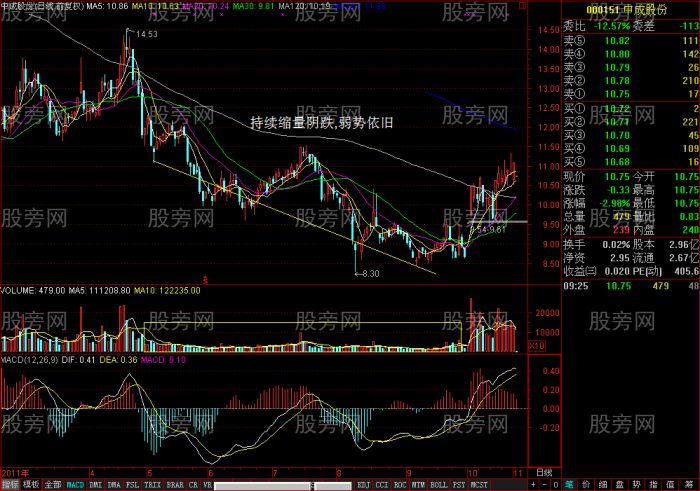Click the 14.53 high price label

pos(146,34)
